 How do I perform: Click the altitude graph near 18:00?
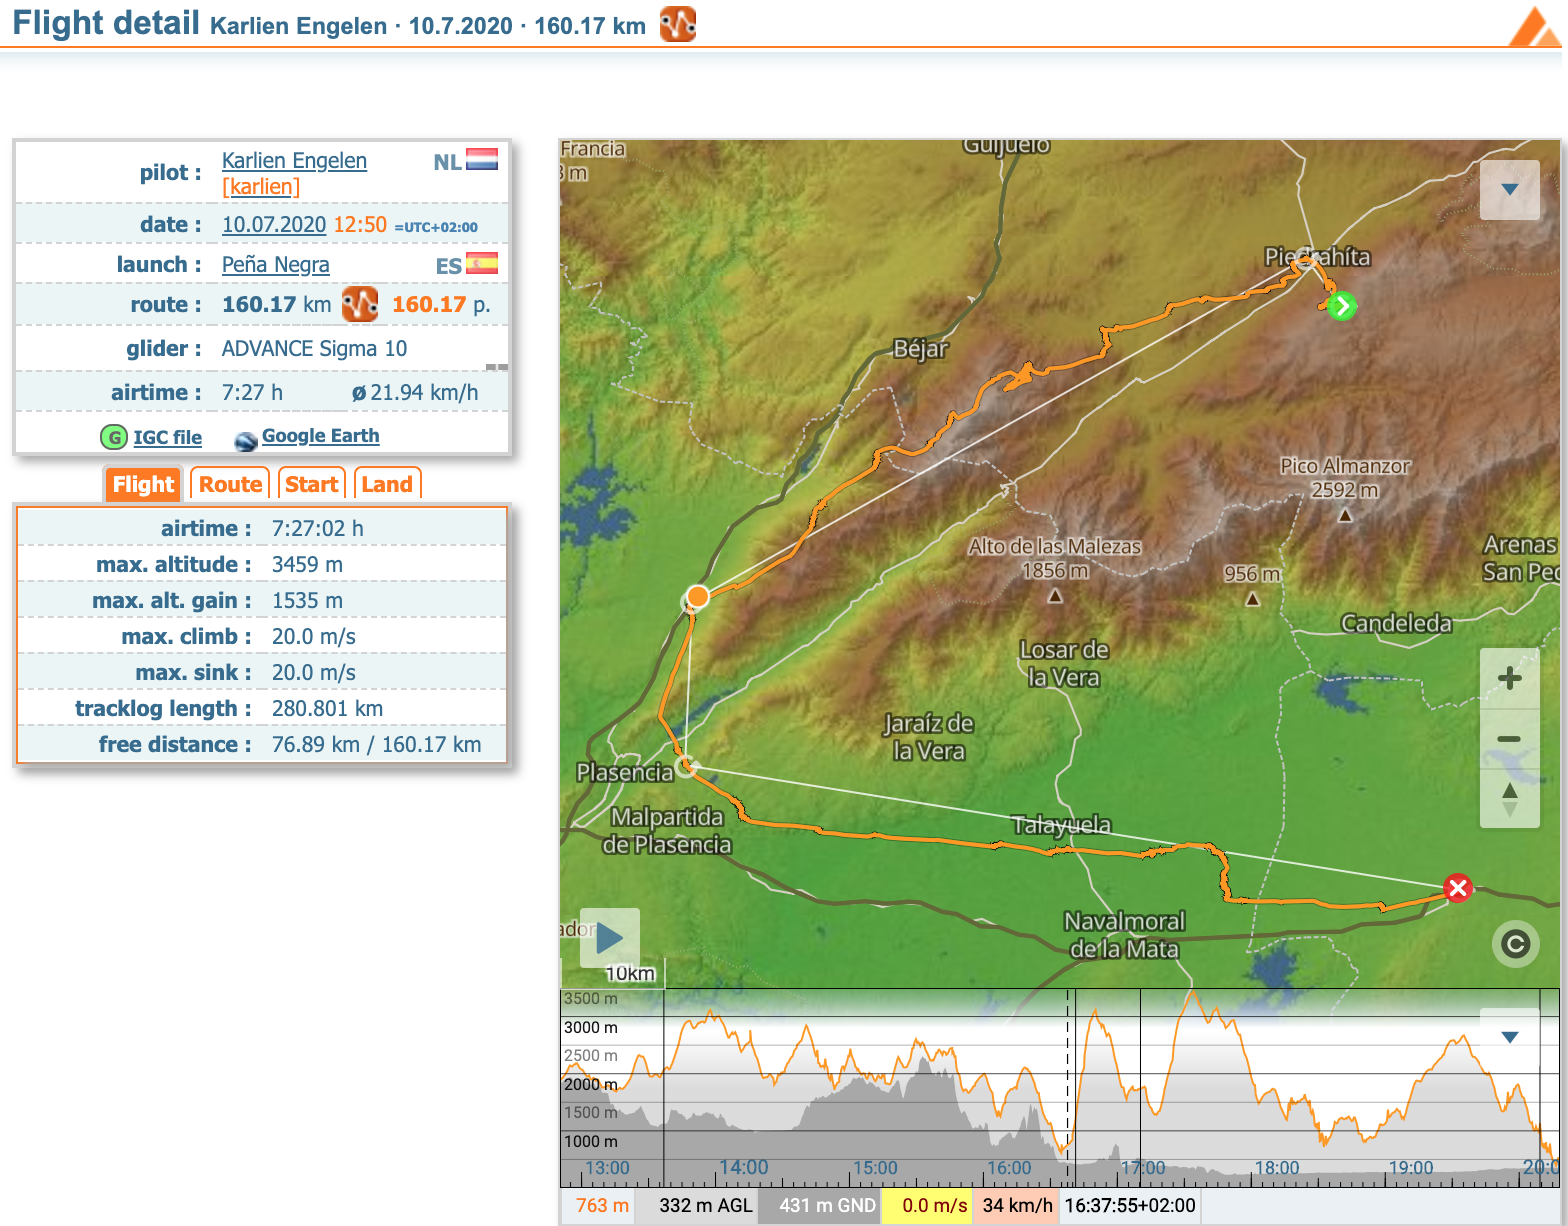point(1276,1100)
